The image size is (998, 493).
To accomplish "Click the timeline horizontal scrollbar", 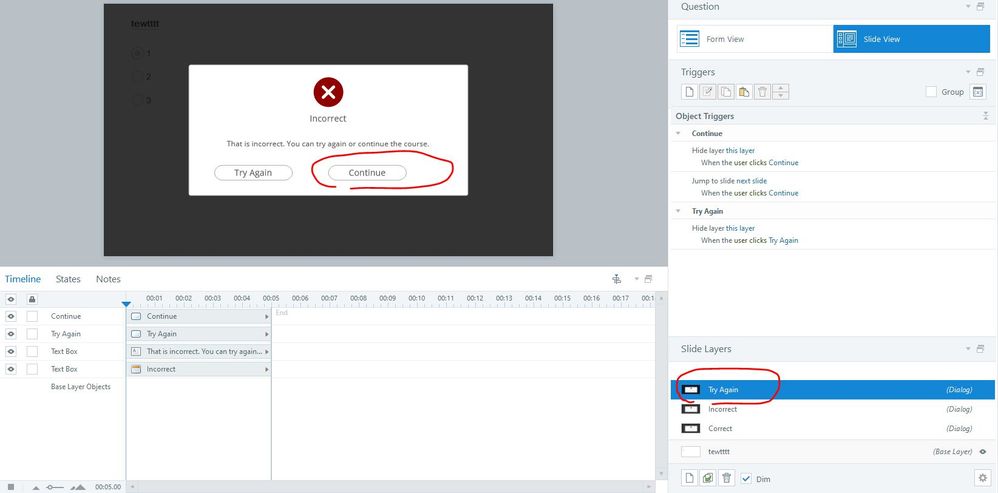I will pyautogui.click(x=391, y=487).
